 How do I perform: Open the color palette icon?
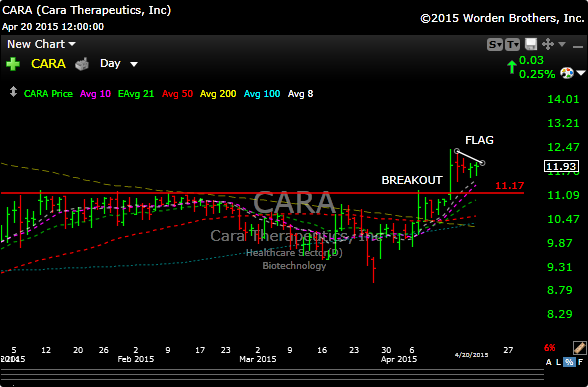coord(567,73)
